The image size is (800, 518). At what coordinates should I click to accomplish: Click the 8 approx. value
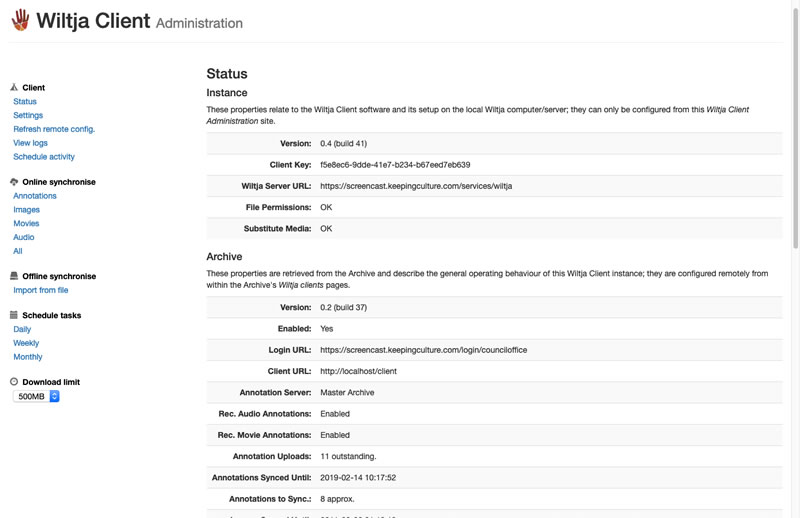click(x=337, y=499)
